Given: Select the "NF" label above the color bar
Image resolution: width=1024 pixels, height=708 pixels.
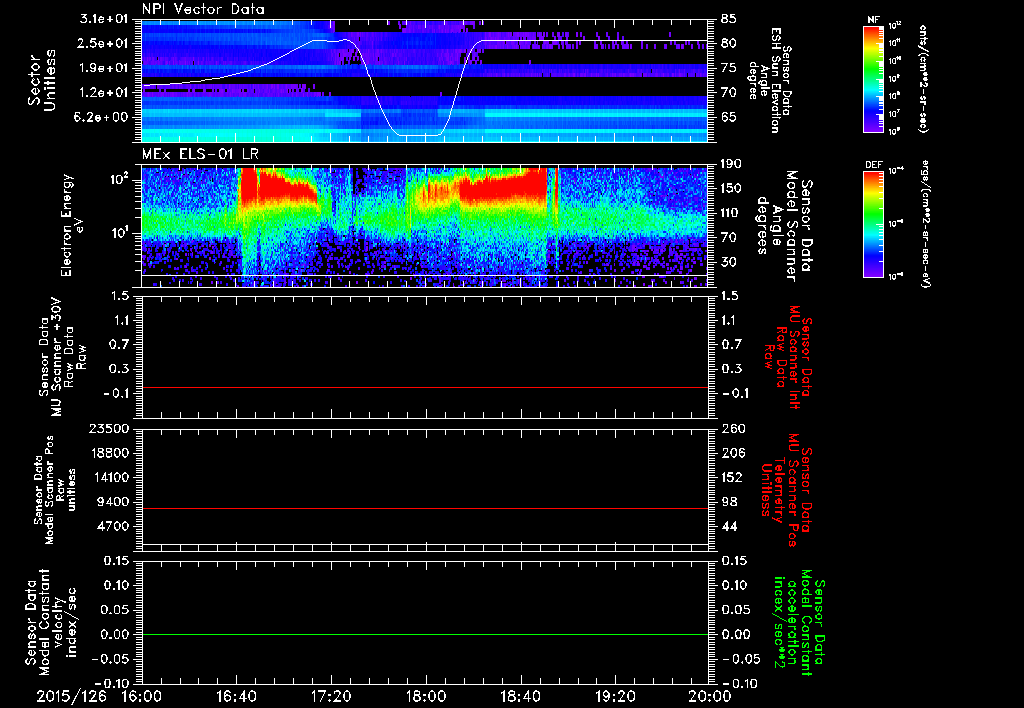Looking at the screenshot, I should click(873, 20).
